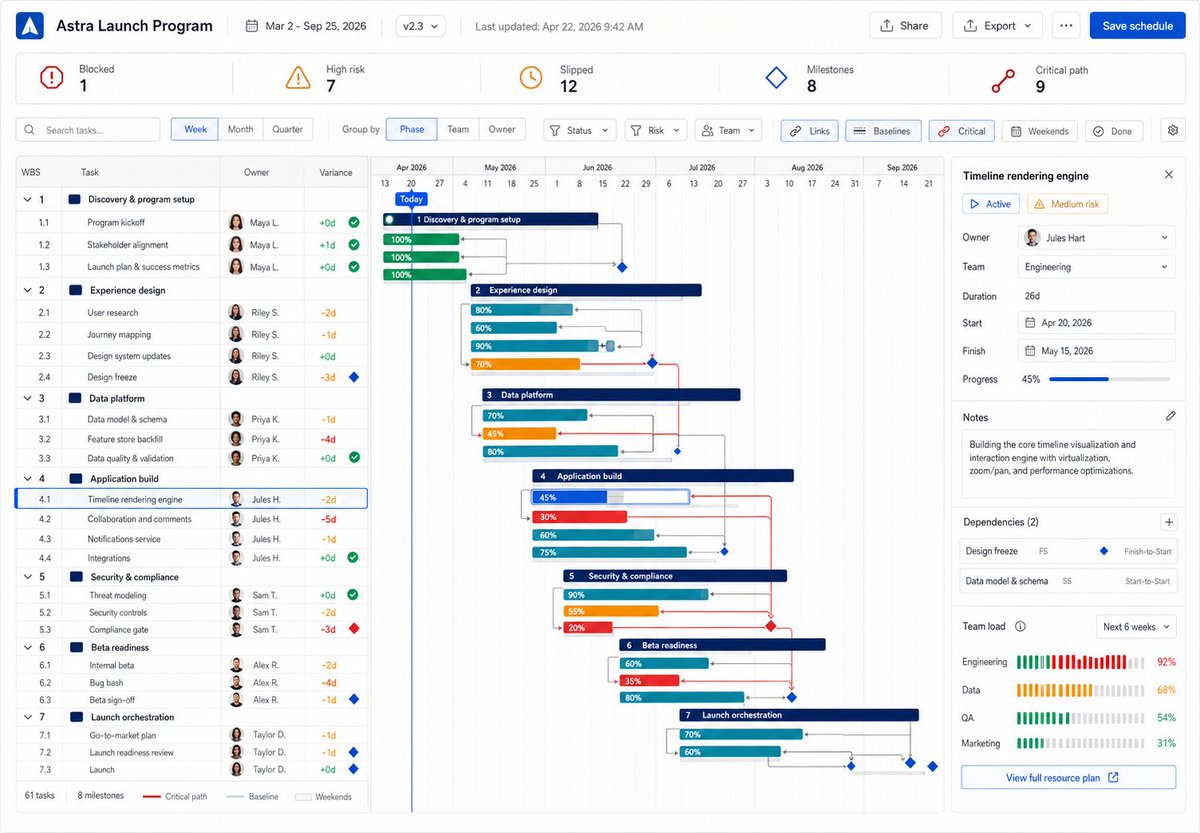Open the Team Engineering dropdown in the panel
1200x833 pixels.
click(x=1097, y=267)
